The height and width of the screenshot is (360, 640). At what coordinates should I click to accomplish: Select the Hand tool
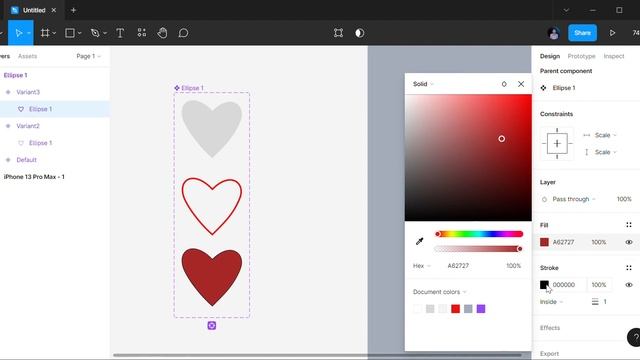(x=162, y=33)
